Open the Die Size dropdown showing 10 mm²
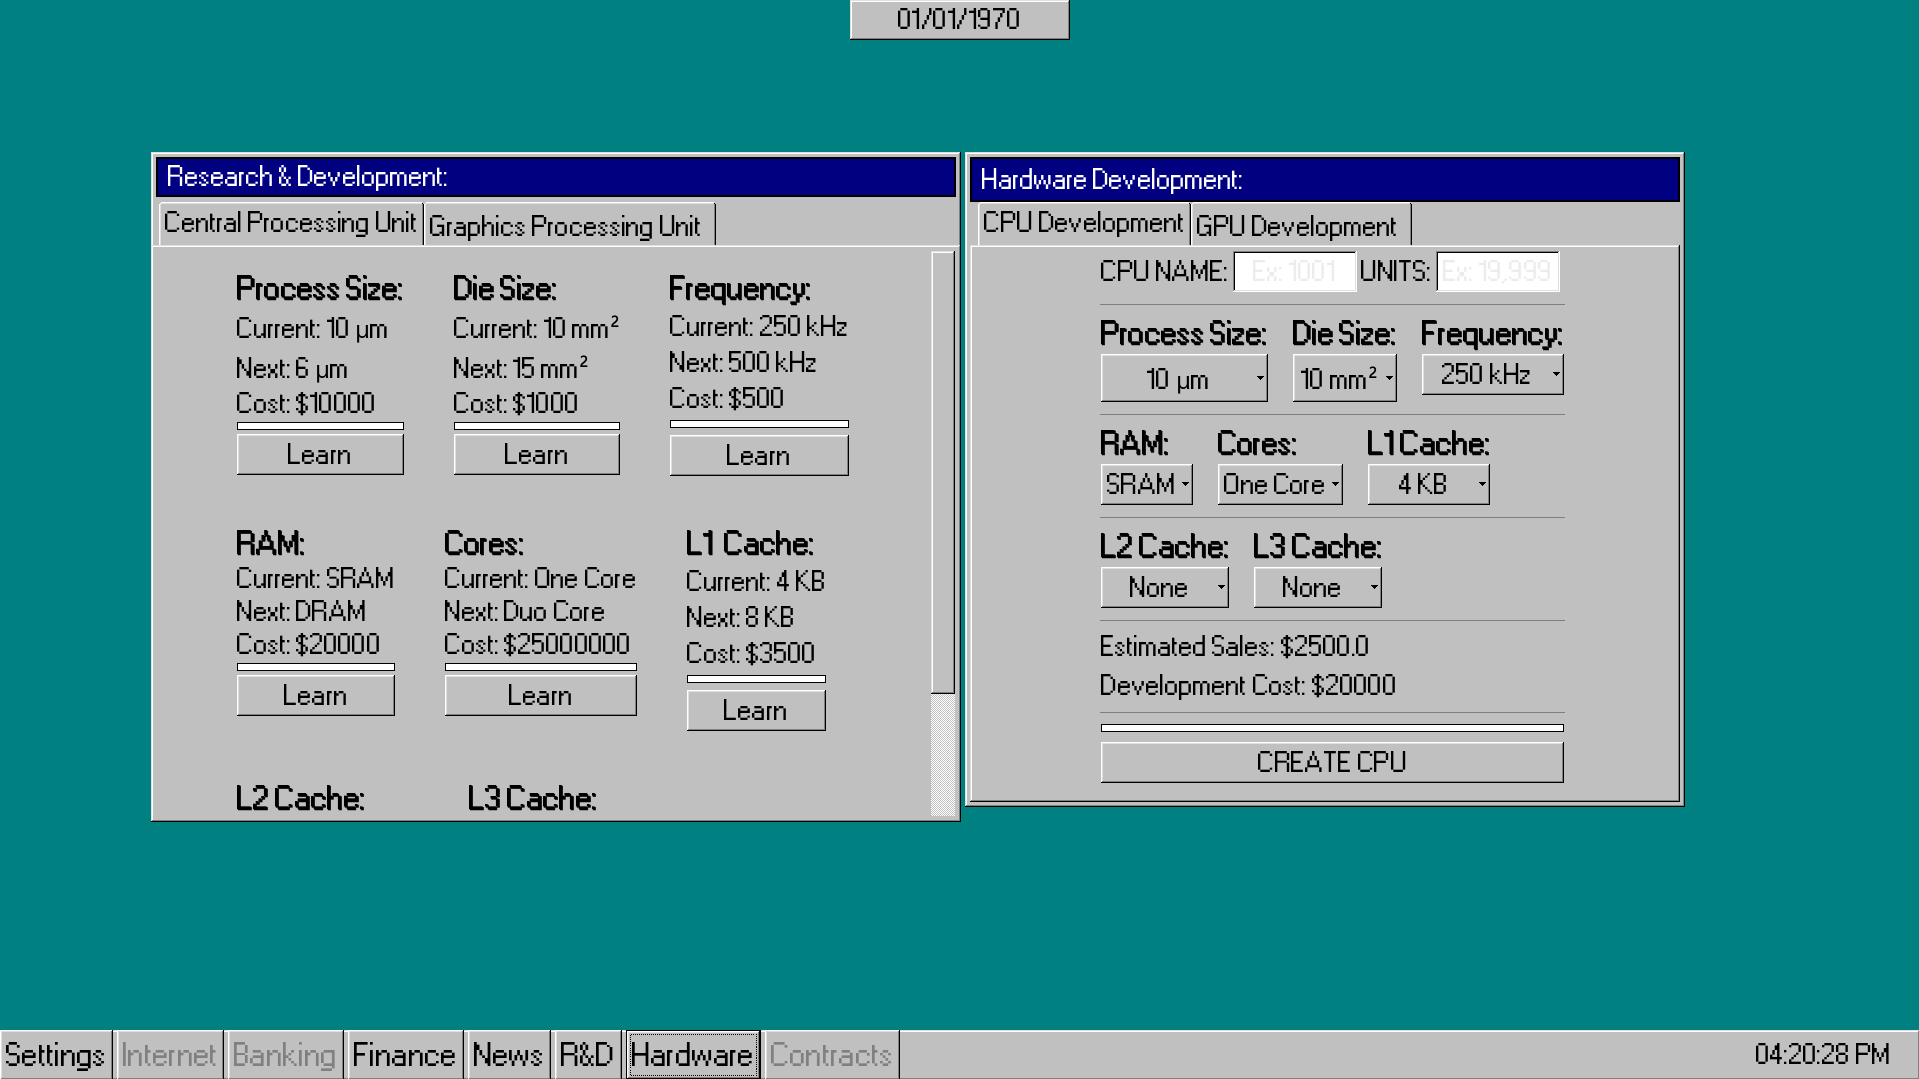 click(x=1344, y=379)
